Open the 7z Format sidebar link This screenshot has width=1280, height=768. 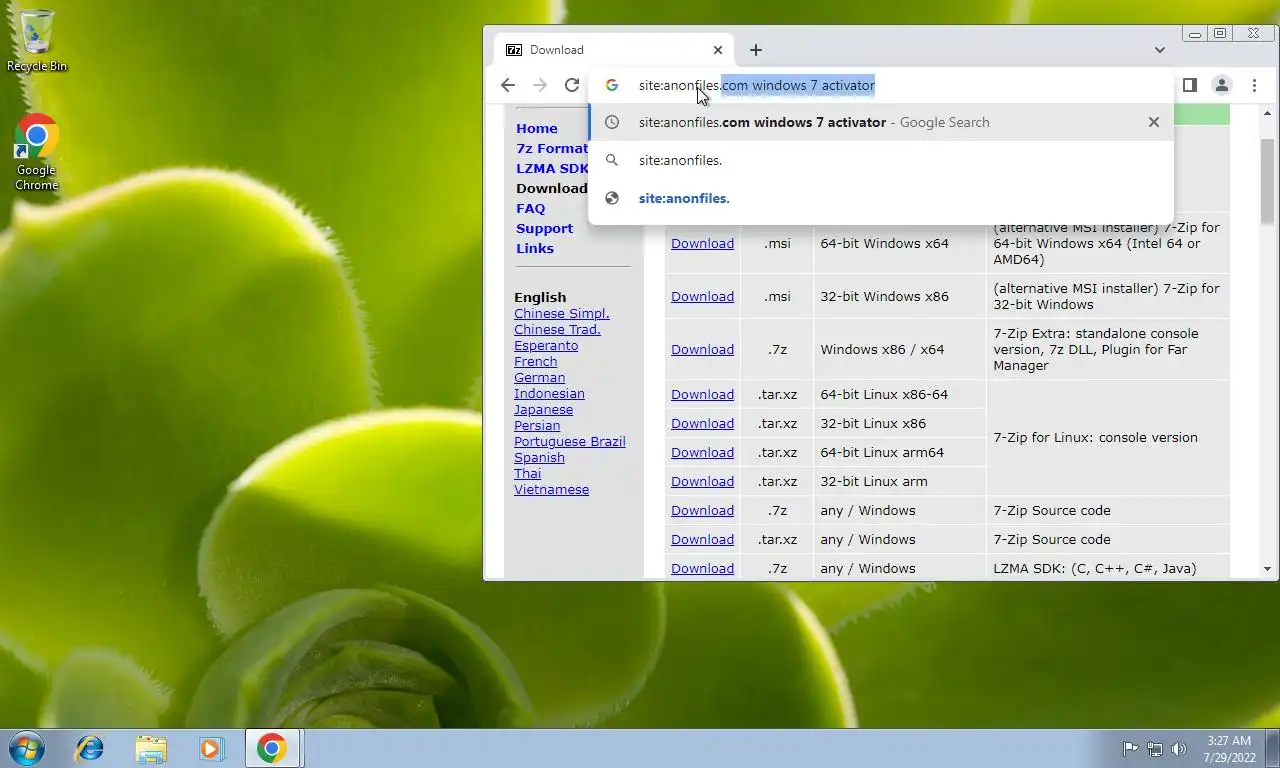click(552, 148)
